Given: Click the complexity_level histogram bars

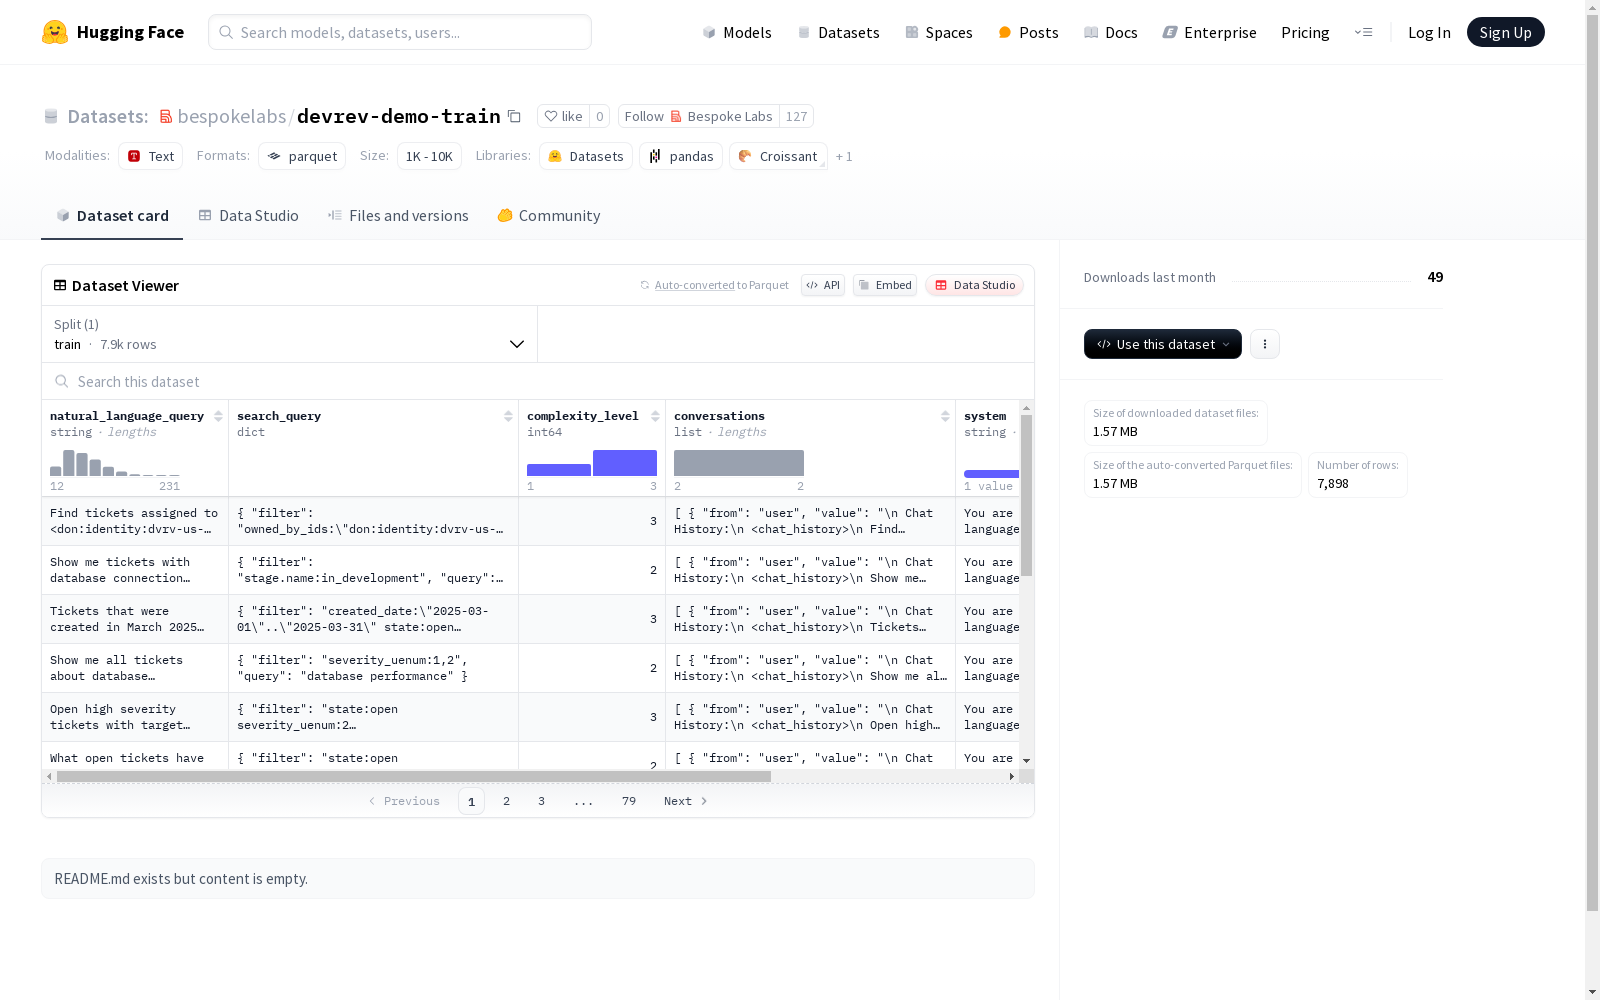Looking at the screenshot, I should [x=592, y=463].
